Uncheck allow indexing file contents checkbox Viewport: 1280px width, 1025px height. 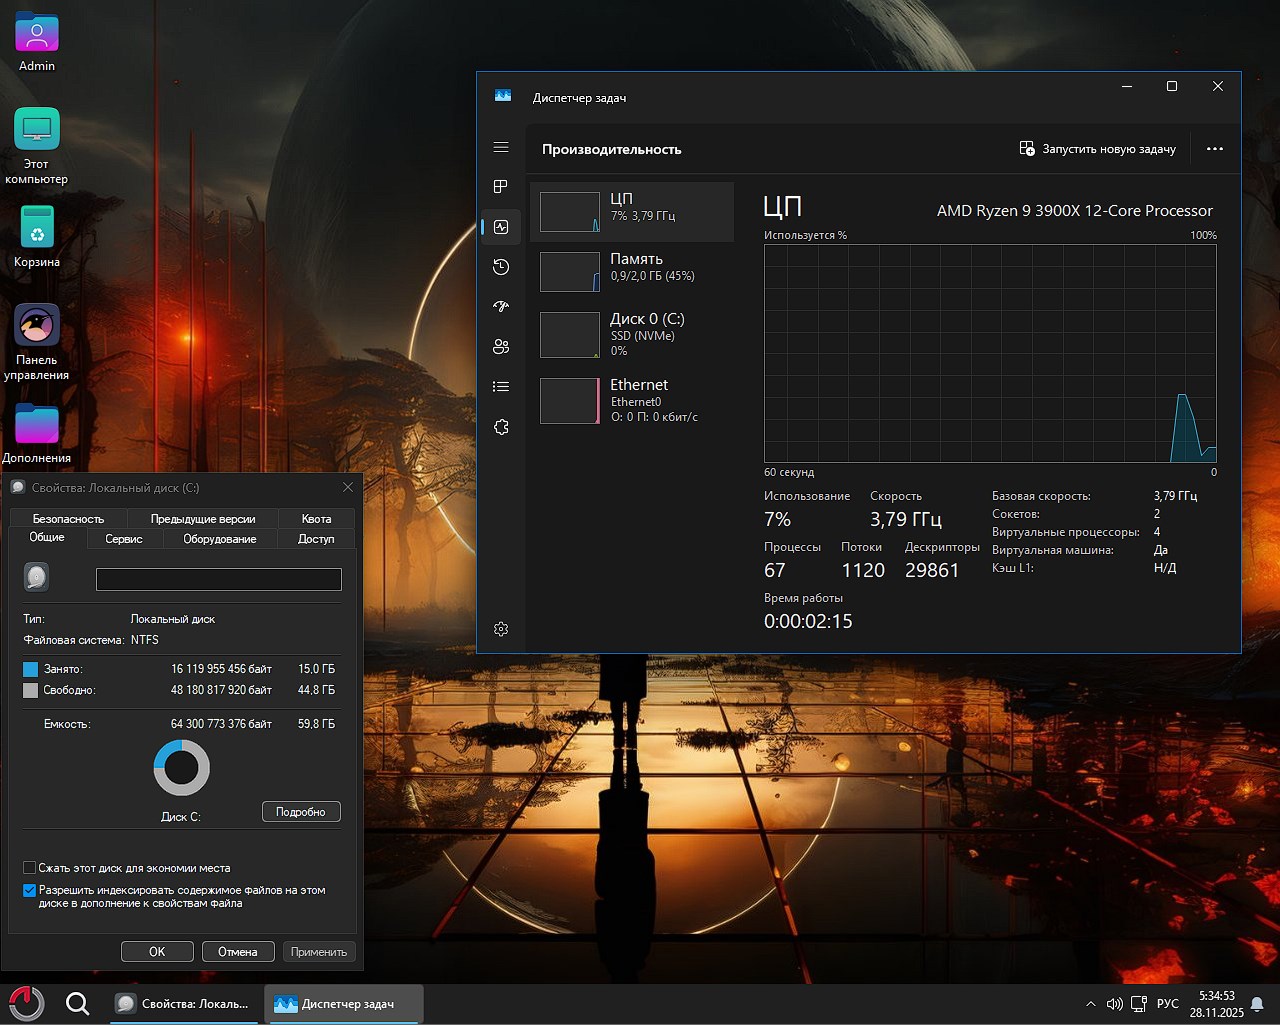coord(30,890)
